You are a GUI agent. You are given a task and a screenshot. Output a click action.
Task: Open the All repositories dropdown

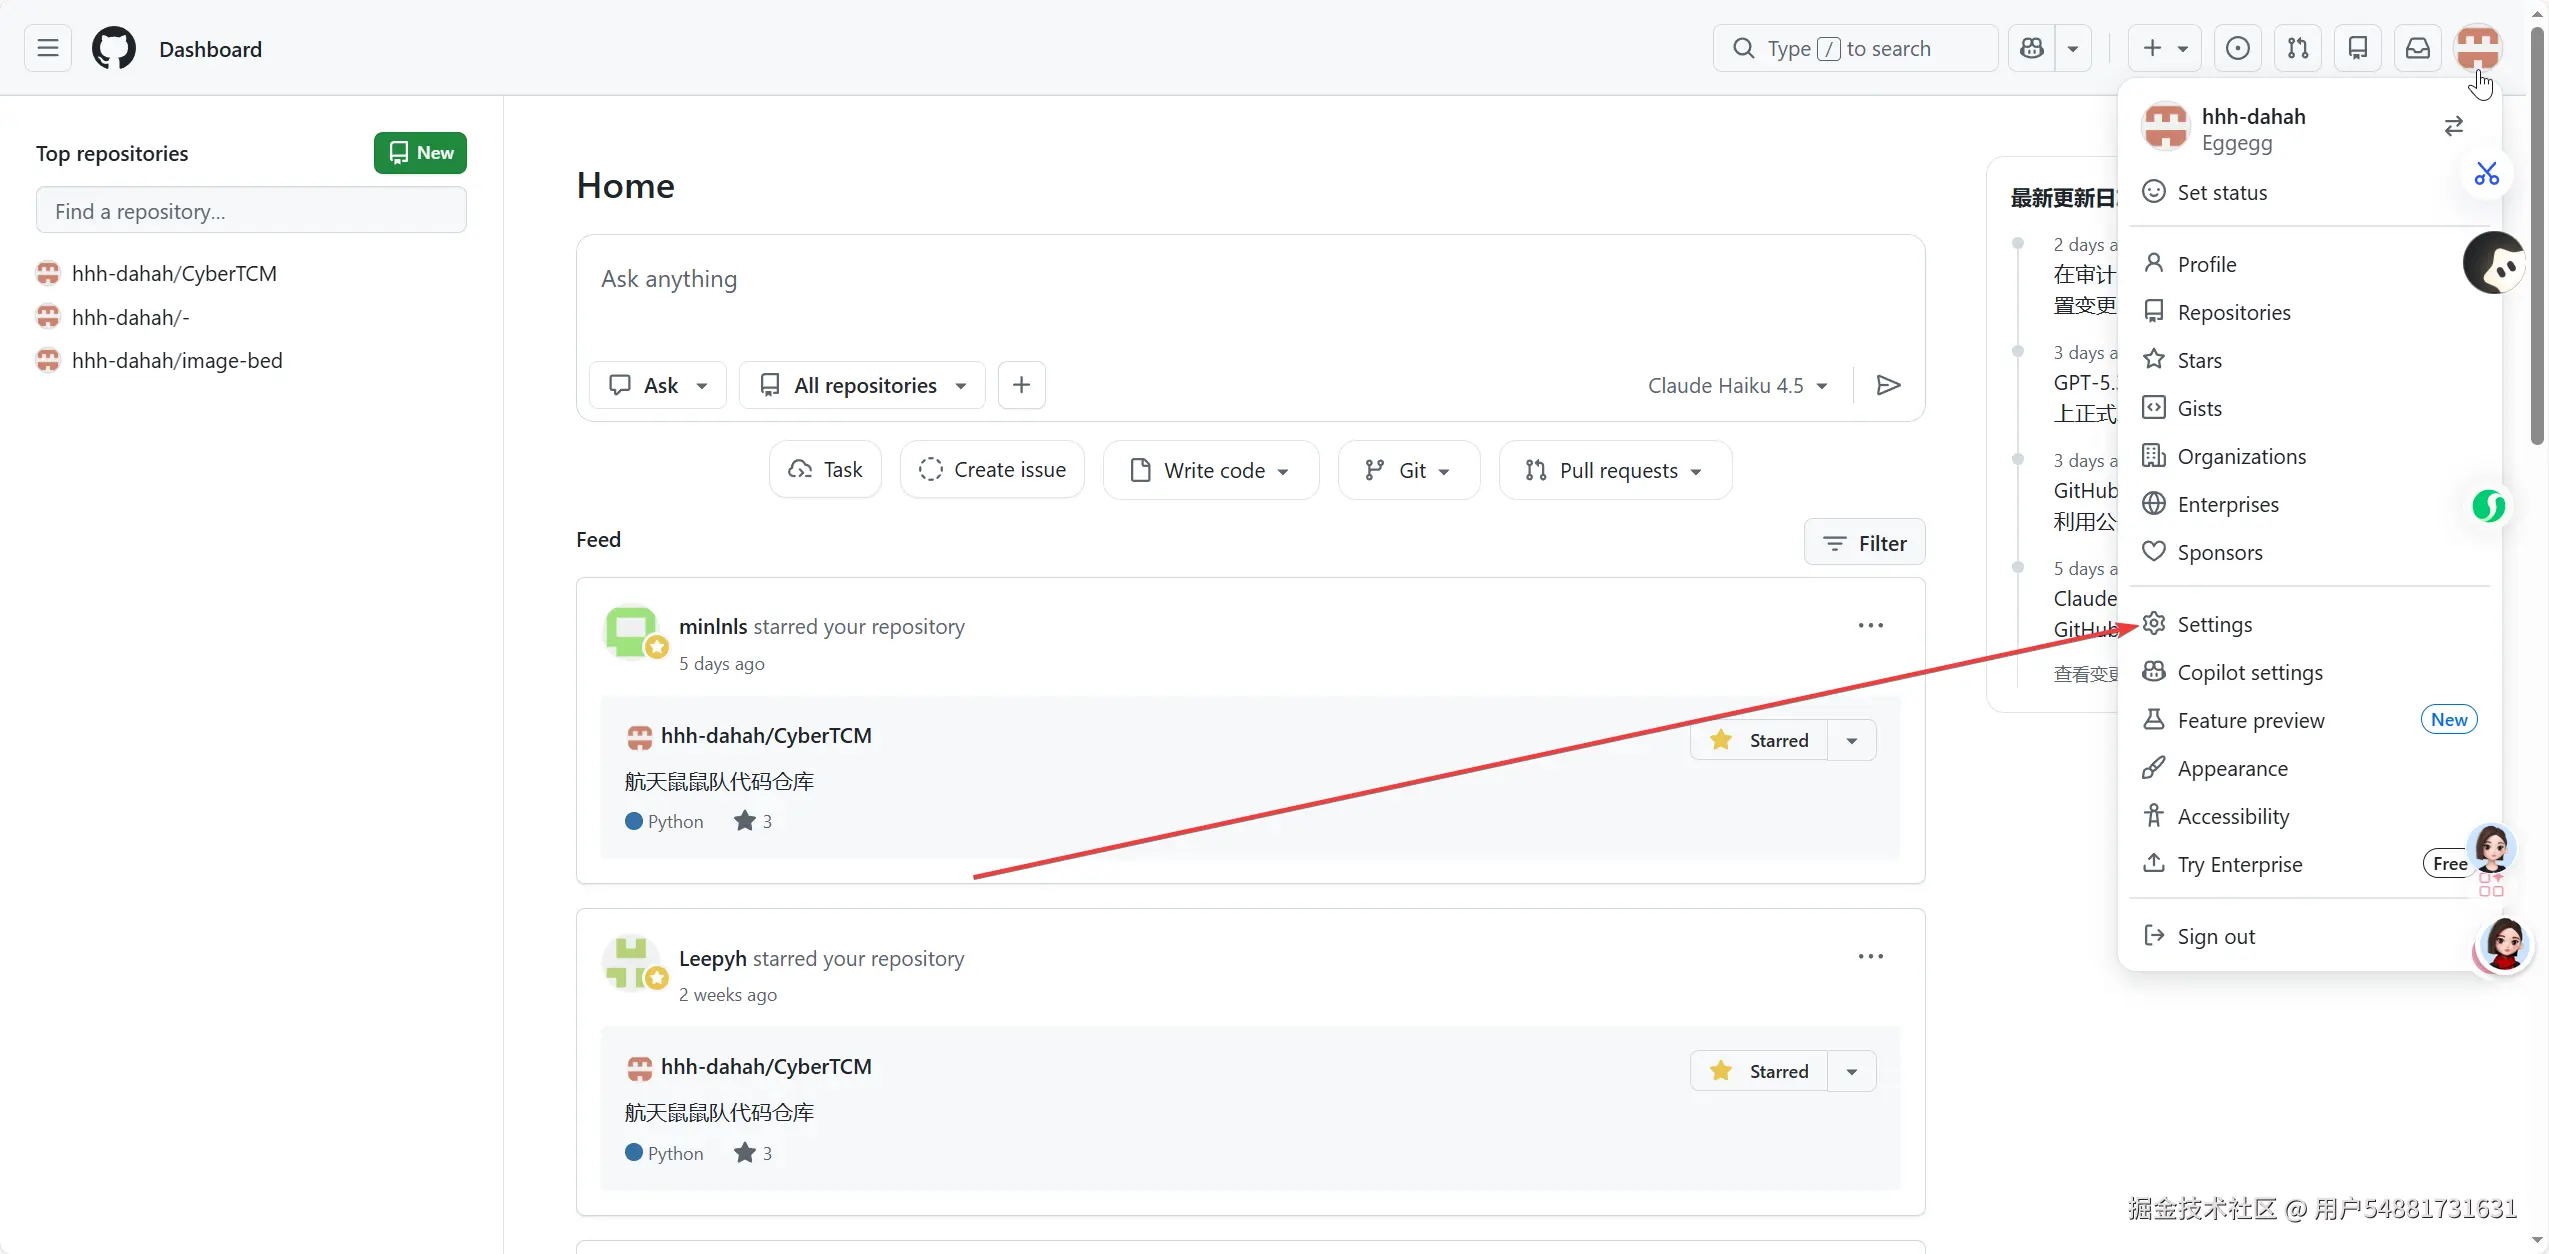[862, 385]
